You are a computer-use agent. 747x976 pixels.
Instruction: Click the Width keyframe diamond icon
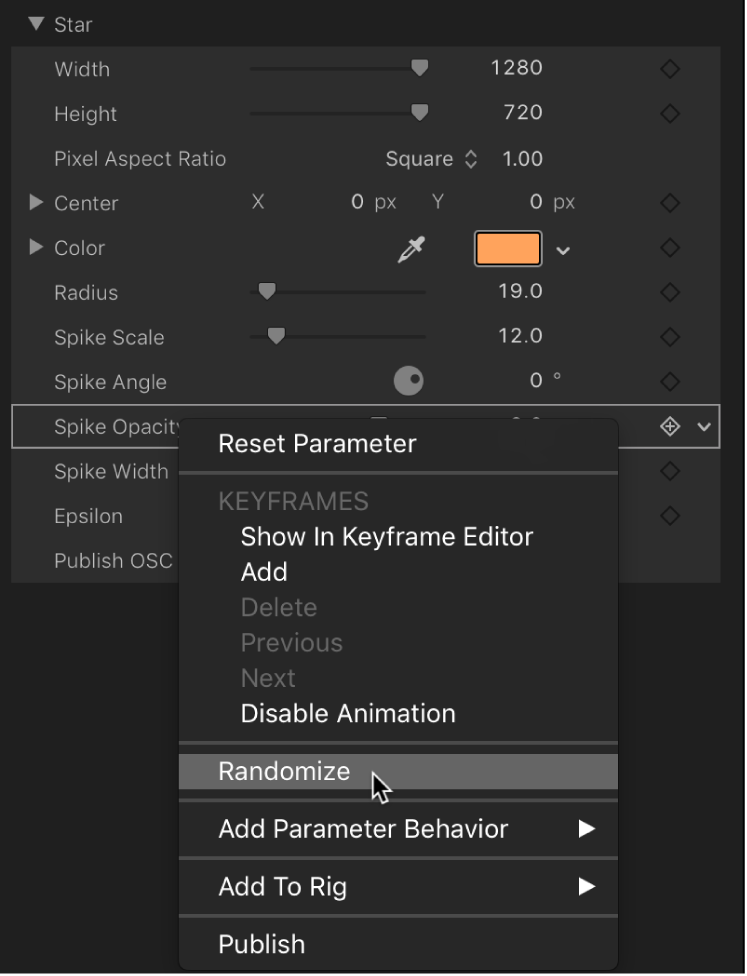(x=670, y=69)
